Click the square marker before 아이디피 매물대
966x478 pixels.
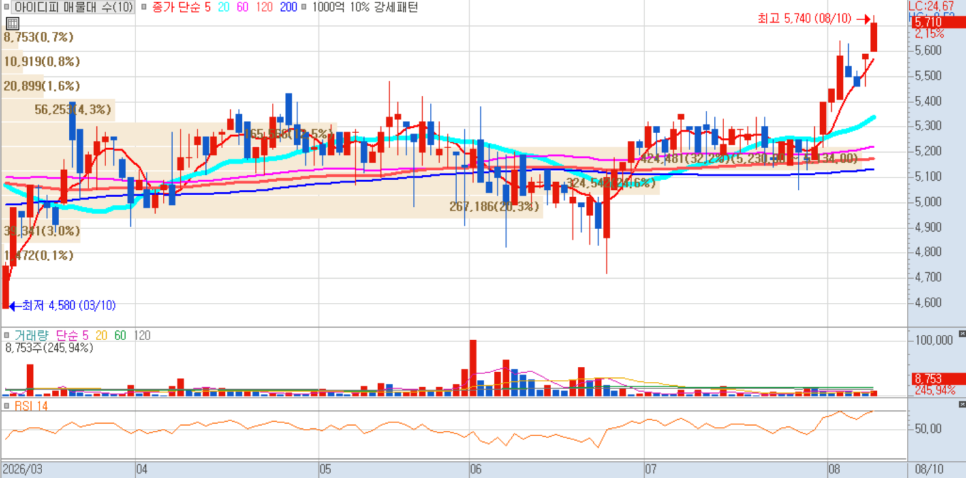click(6, 7)
